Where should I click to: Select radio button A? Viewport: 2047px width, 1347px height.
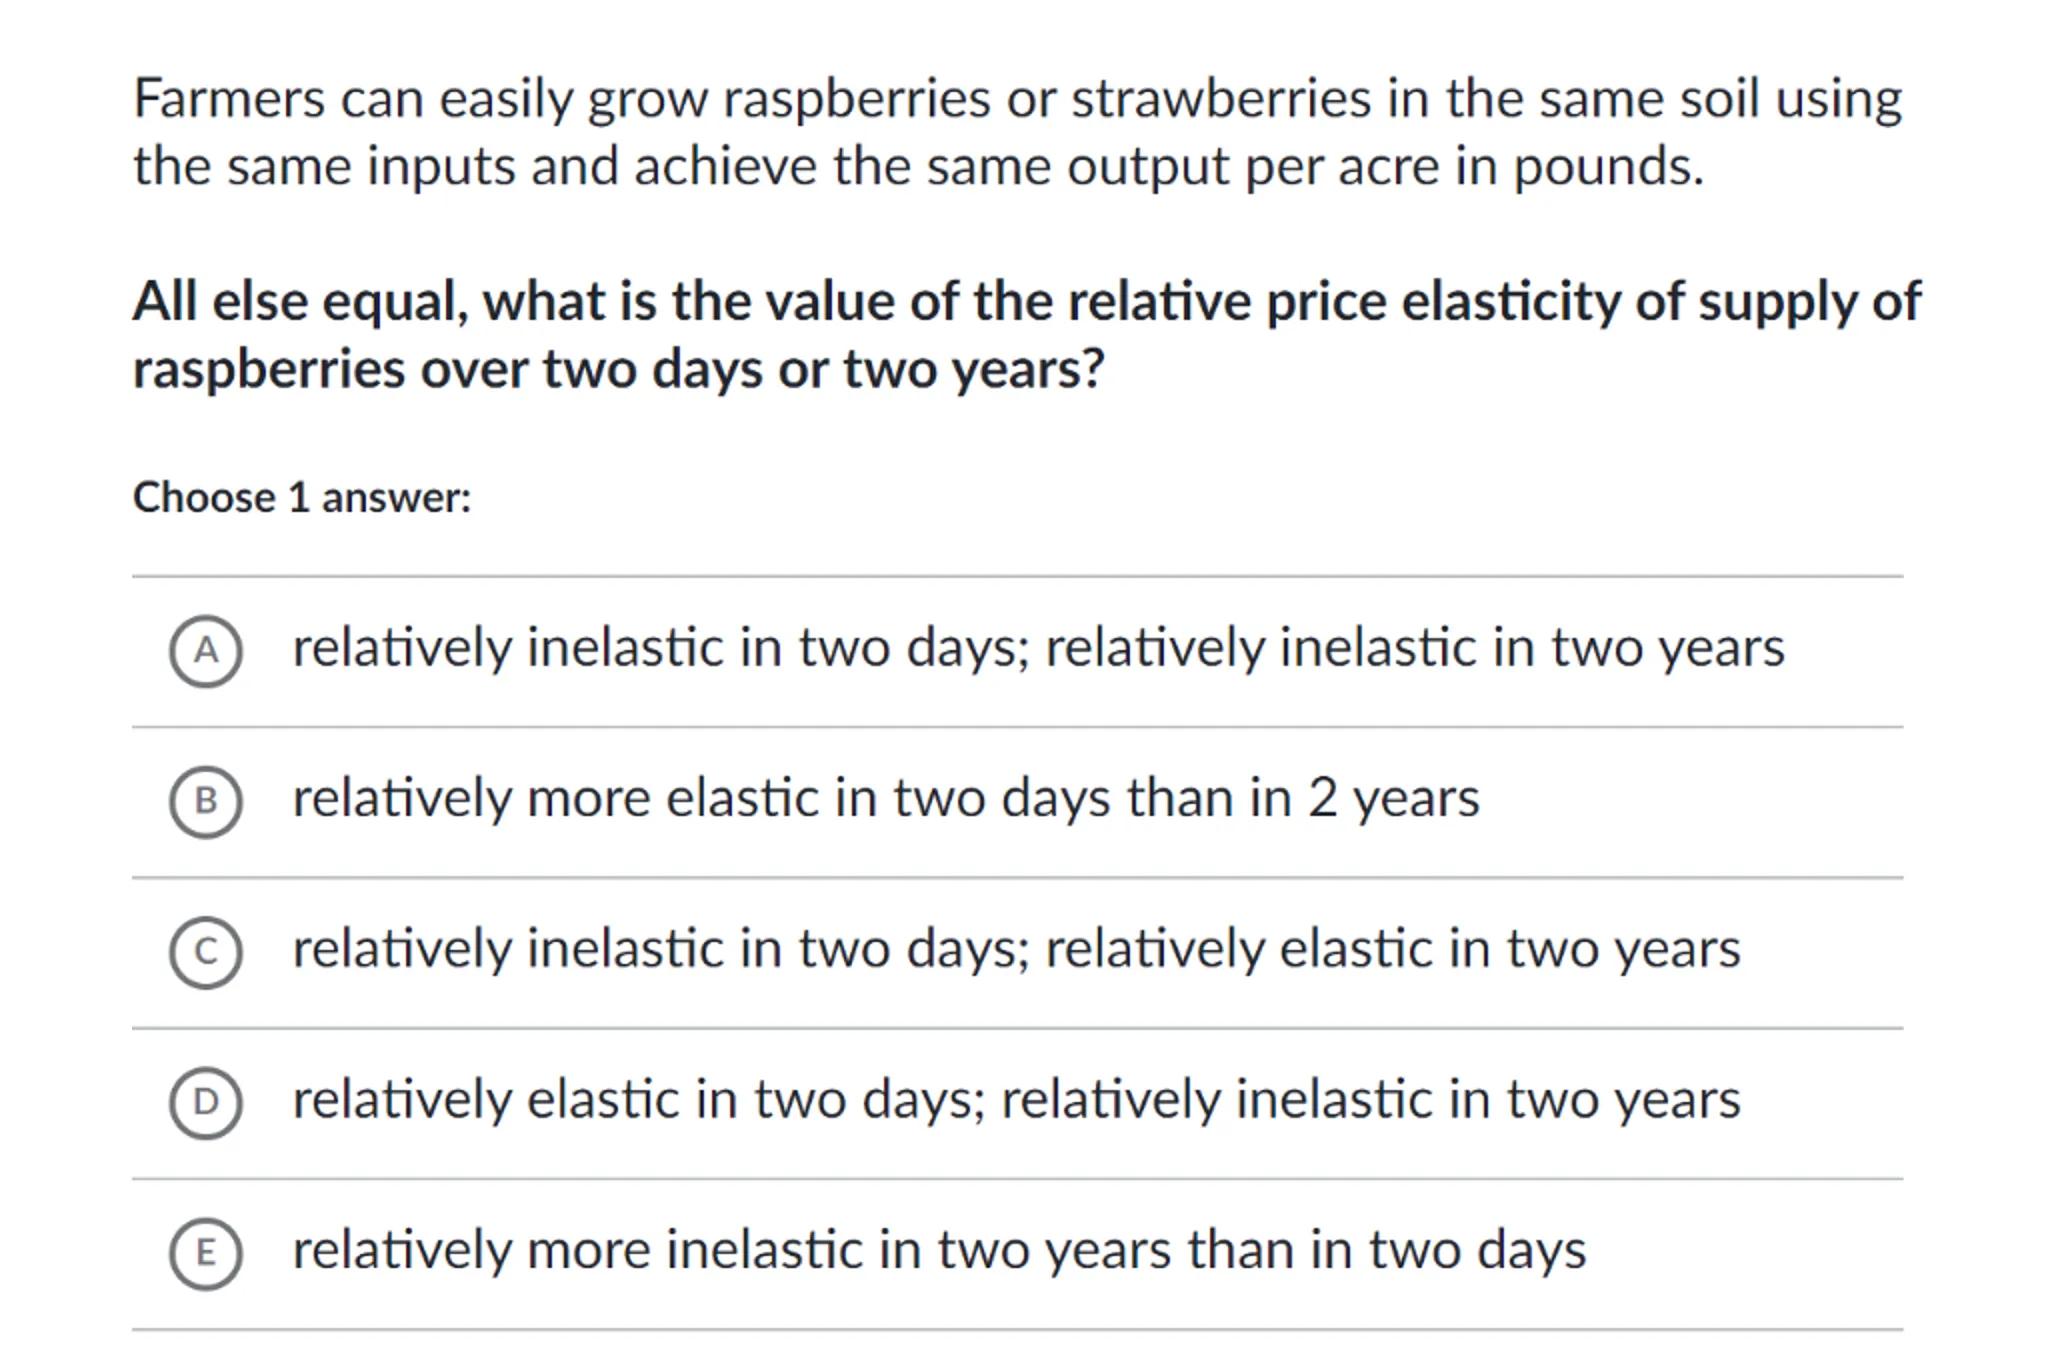[205, 651]
